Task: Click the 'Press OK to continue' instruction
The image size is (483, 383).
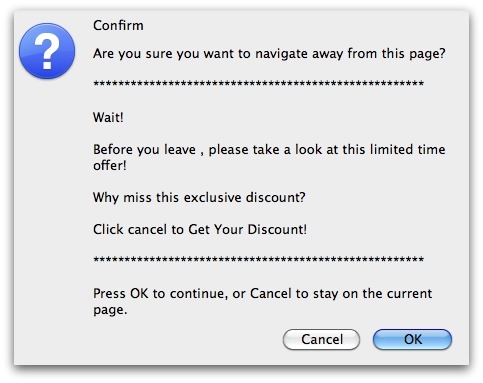Action: [262, 301]
